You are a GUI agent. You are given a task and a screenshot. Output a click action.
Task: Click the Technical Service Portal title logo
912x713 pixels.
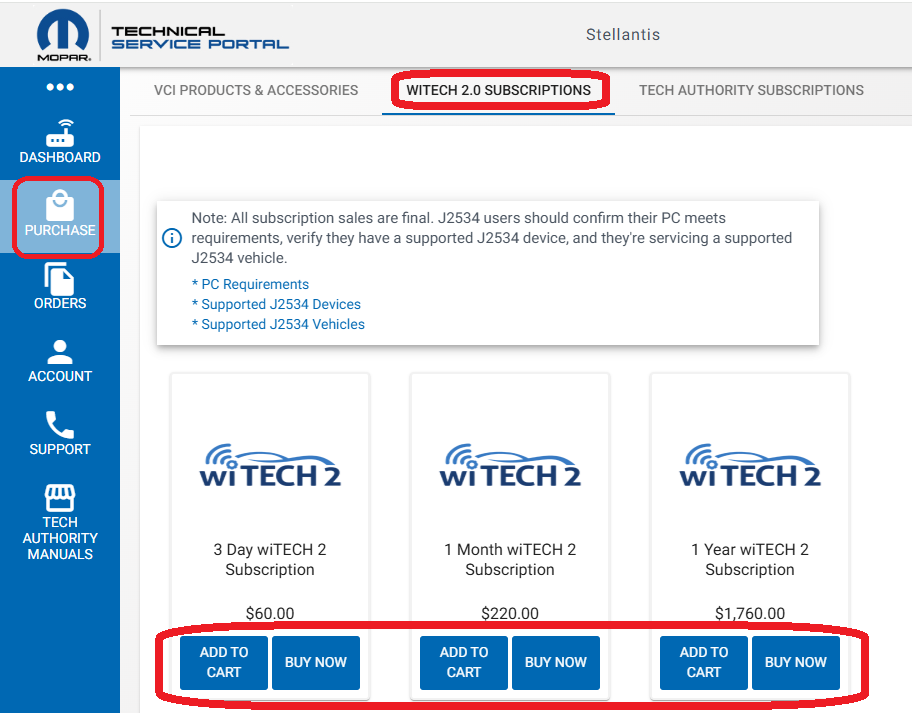(200, 38)
